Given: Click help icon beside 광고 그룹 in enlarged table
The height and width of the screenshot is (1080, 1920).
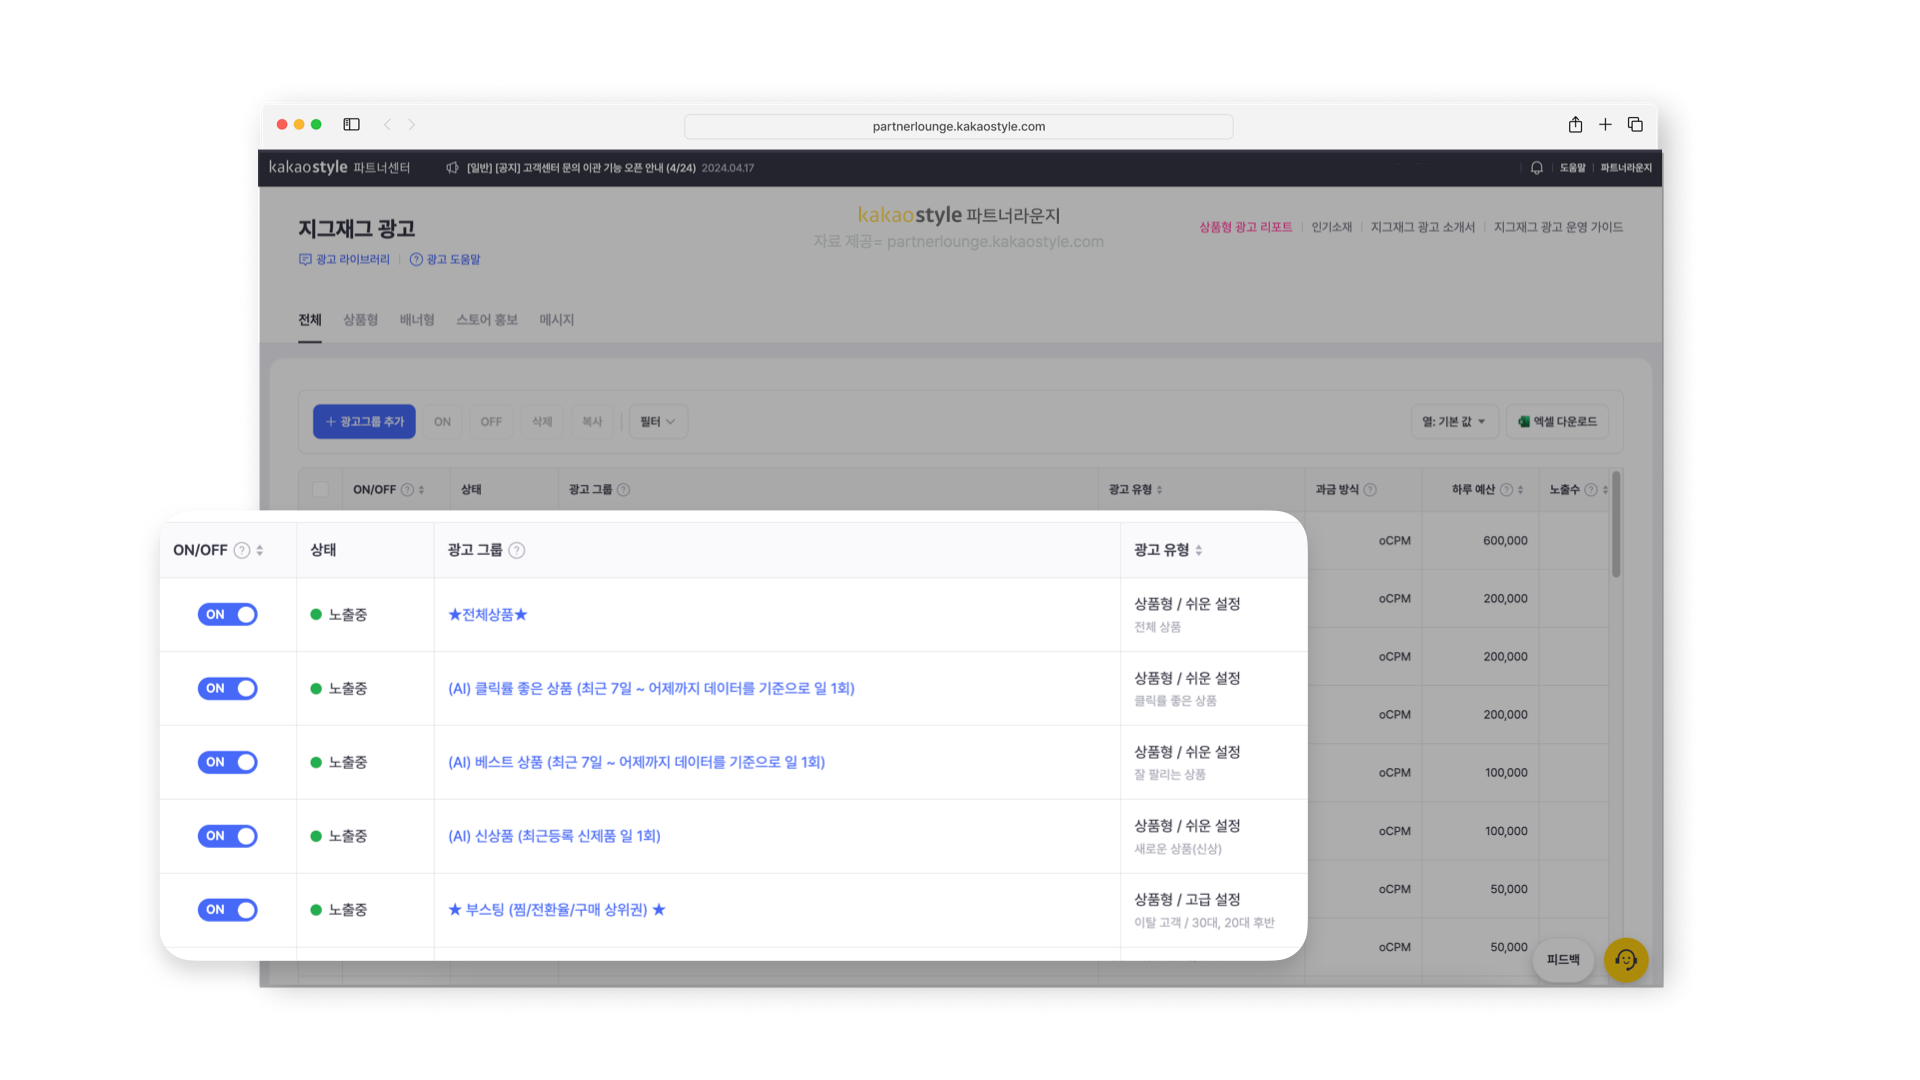Looking at the screenshot, I should tap(517, 550).
